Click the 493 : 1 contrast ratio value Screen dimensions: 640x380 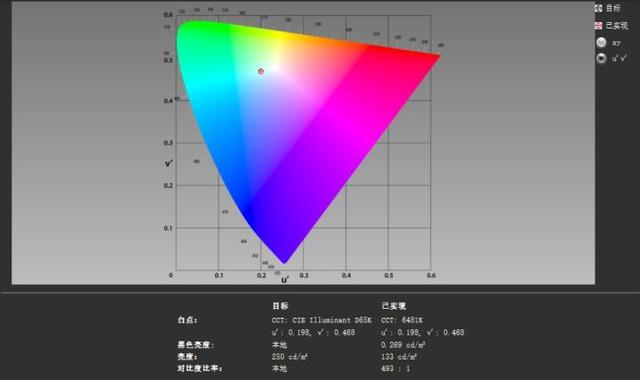pos(395,369)
